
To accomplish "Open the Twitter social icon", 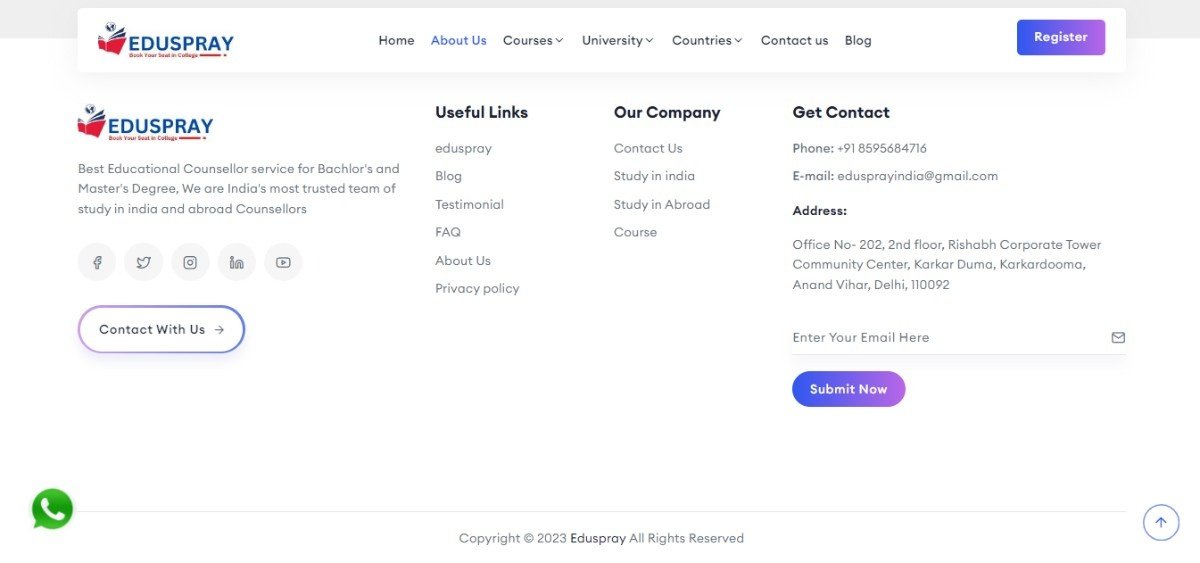I will click(143, 262).
